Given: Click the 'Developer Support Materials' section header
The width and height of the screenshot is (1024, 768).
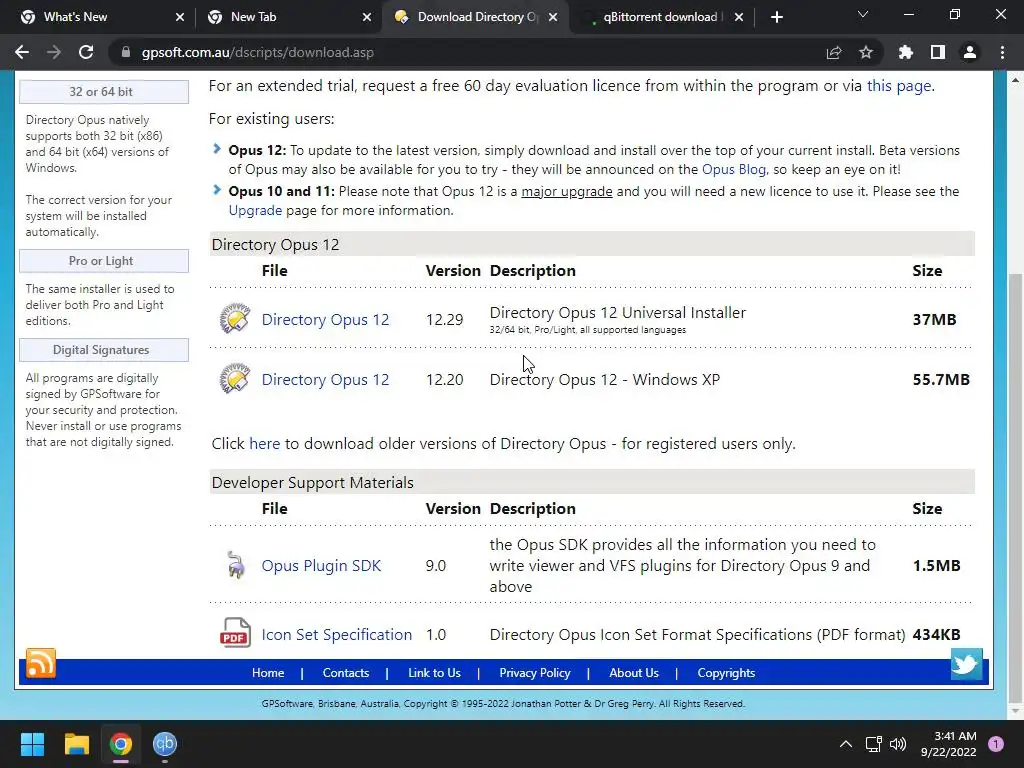Looking at the screenshot, I should 592,482.
